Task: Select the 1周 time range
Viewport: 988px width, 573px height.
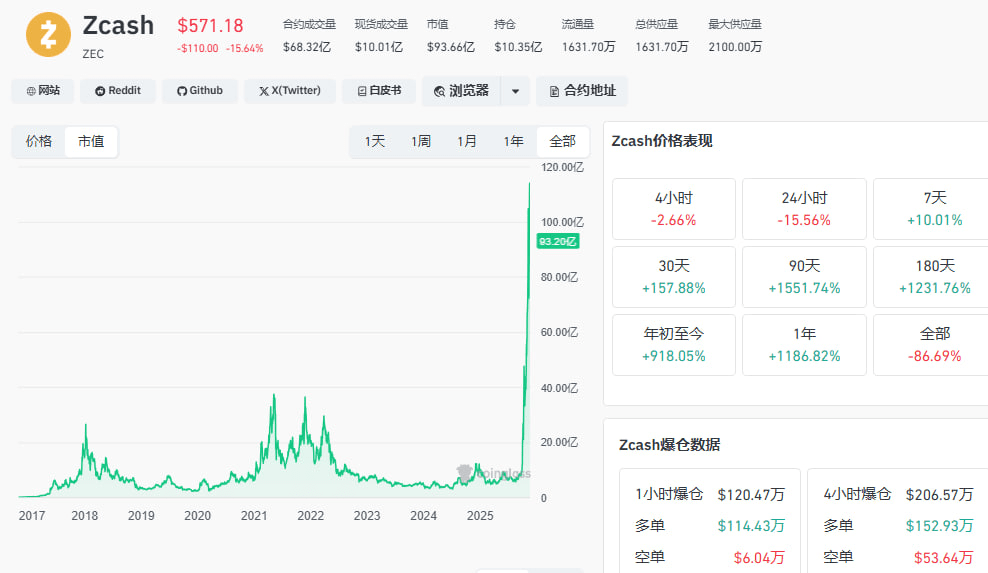Action: pyautogui.click(x=421, y=141)
